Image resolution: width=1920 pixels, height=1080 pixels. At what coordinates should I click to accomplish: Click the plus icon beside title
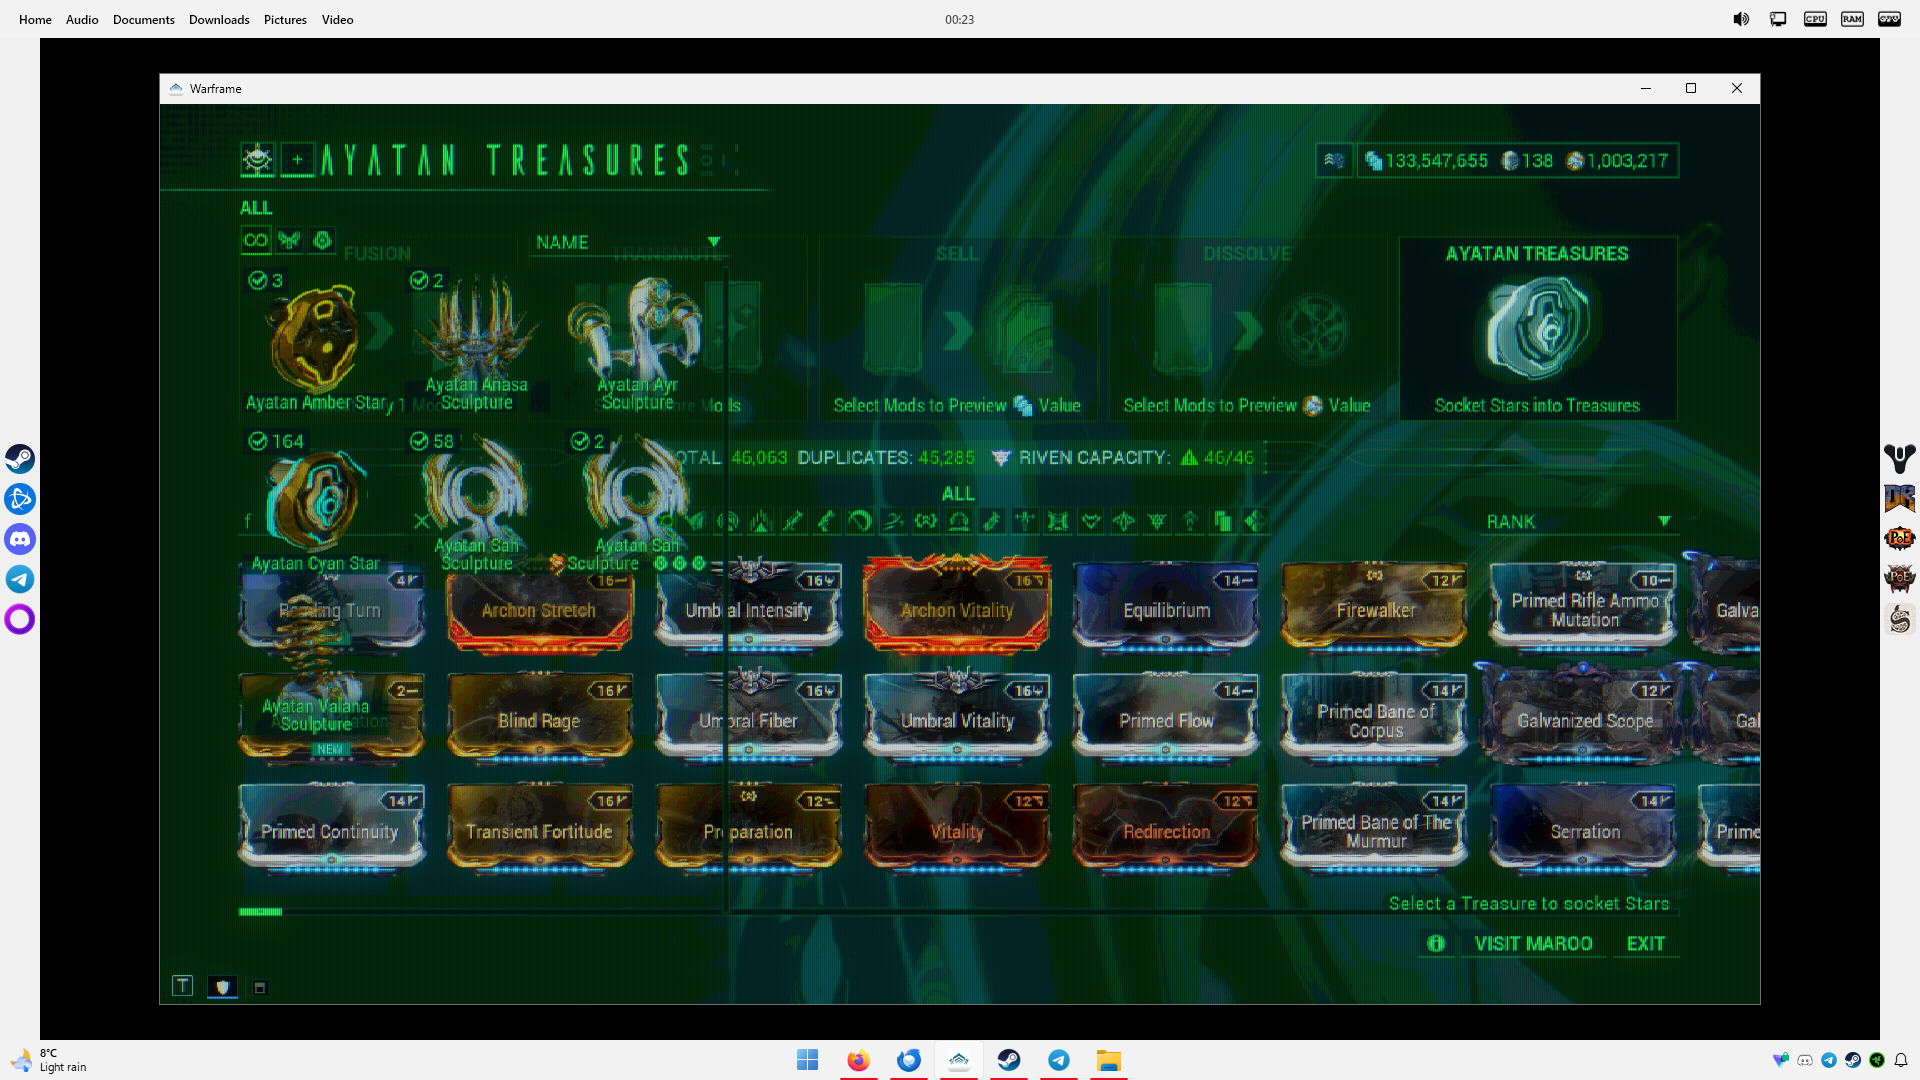point(297,160)
